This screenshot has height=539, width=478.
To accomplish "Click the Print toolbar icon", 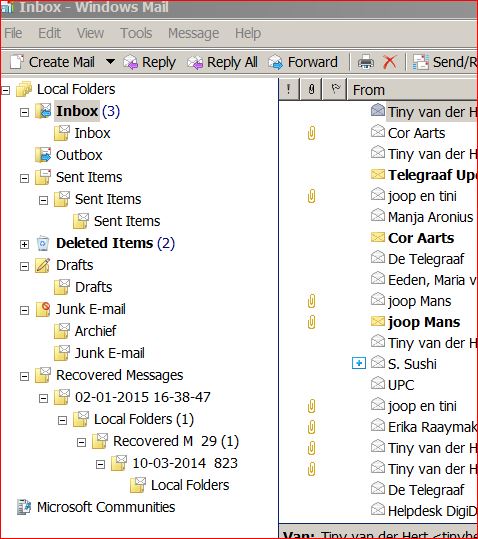I will 366,62.
